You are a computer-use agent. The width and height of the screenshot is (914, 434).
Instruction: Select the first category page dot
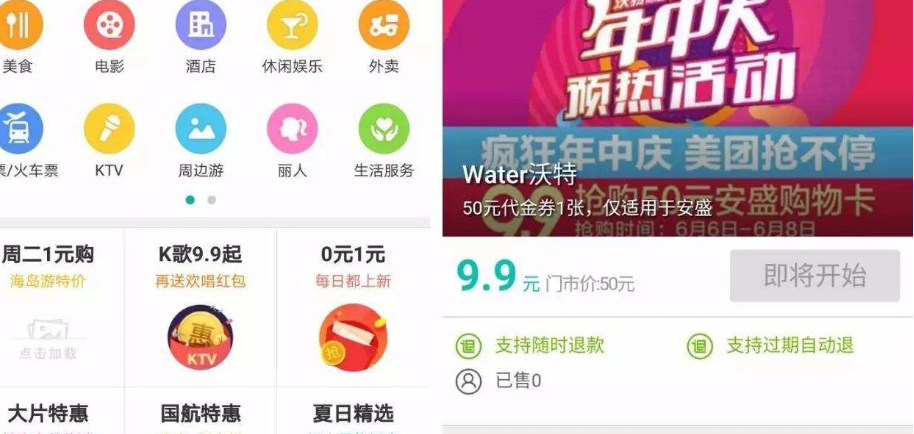(x=190, y=200)
